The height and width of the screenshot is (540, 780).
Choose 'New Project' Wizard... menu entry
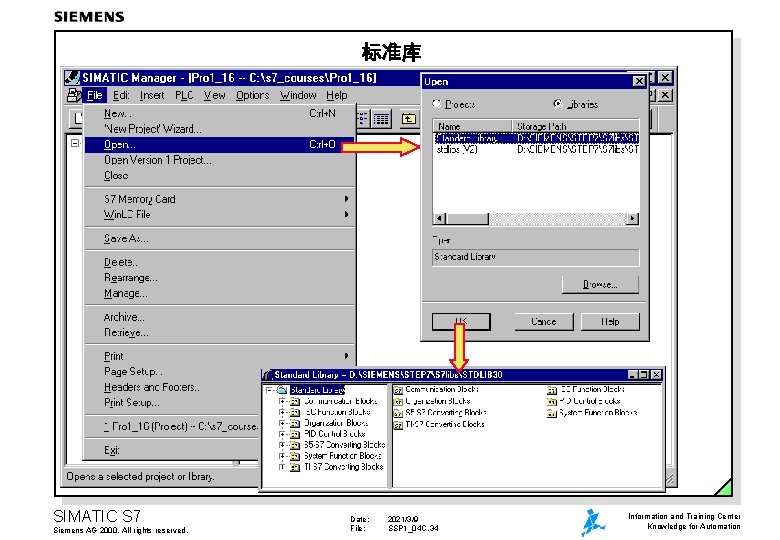[x=219, y=129]
